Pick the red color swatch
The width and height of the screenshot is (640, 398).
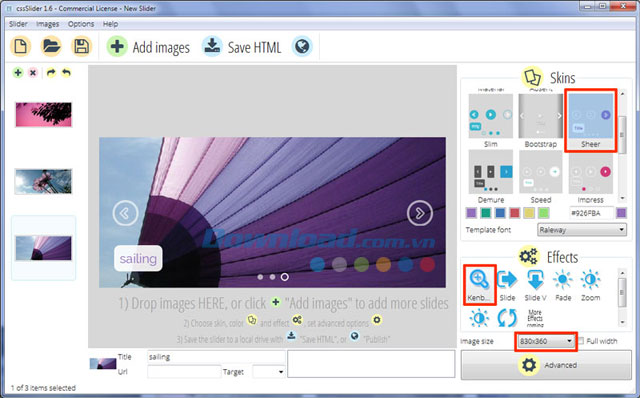[515, 213]
